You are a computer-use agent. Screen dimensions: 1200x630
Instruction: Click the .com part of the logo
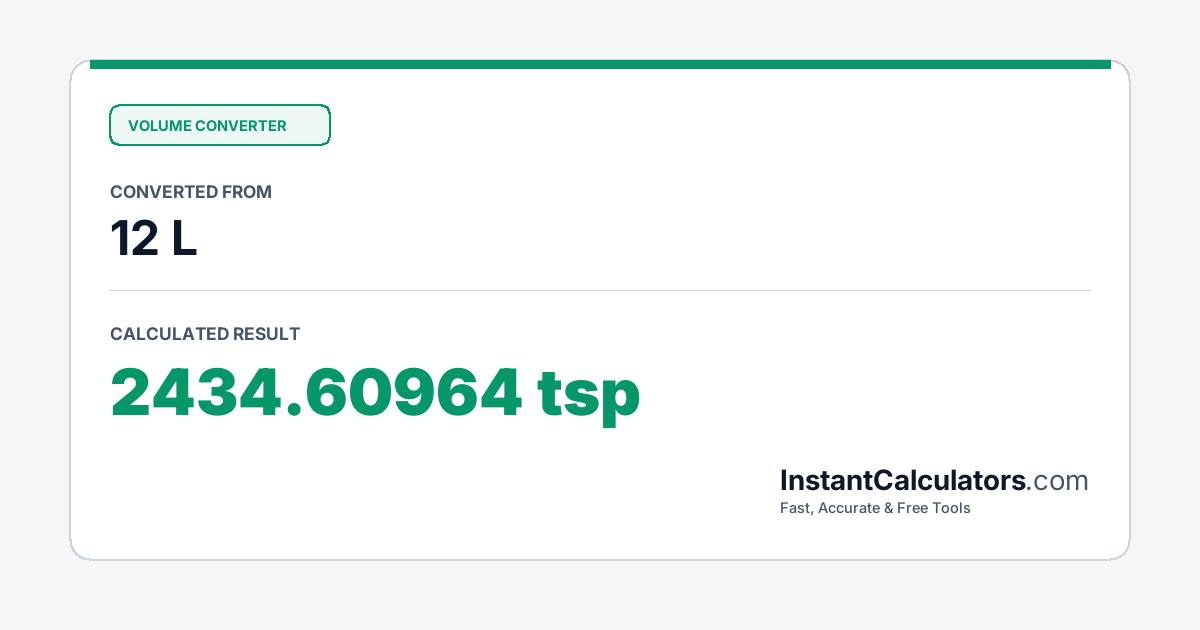(1058, 481)
